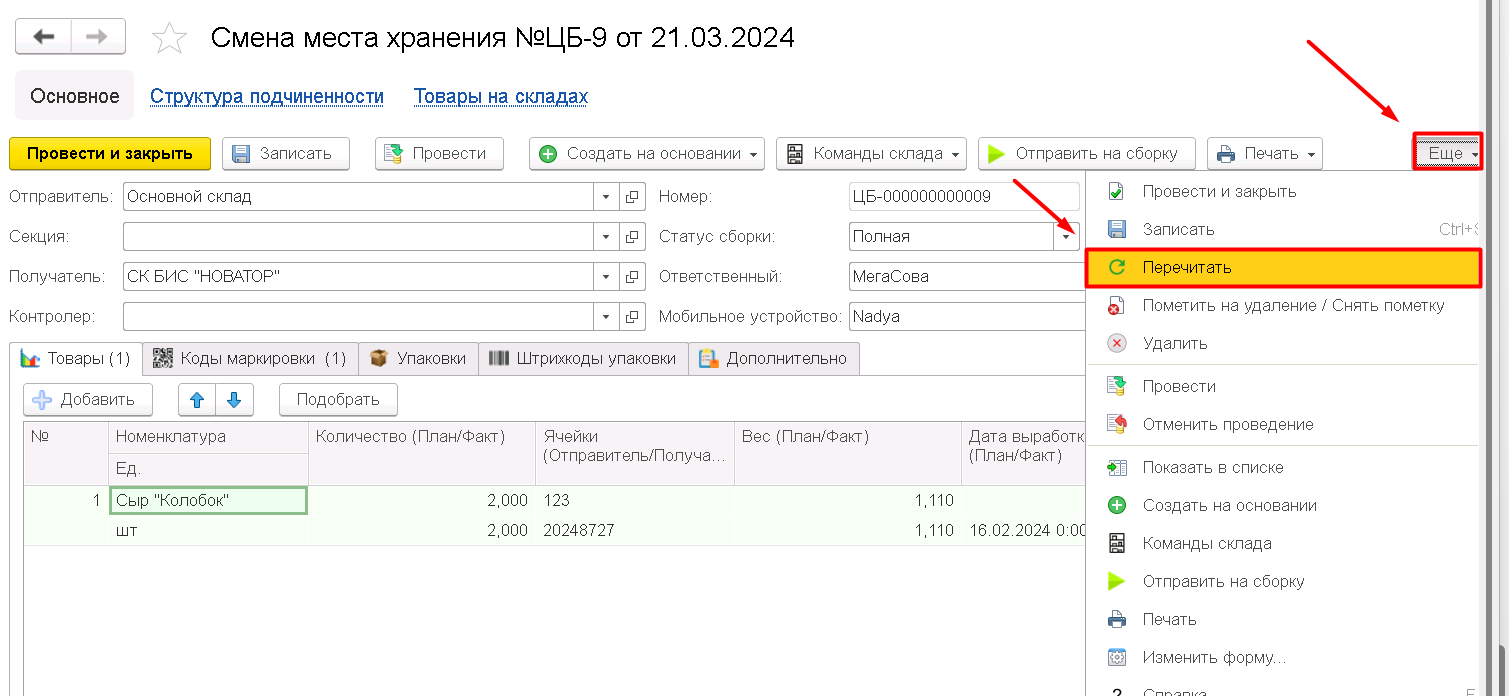The height and width of the screenshot is (696, 1509).
Task: Open the Товары на складах link
Action: coord(501,97)
